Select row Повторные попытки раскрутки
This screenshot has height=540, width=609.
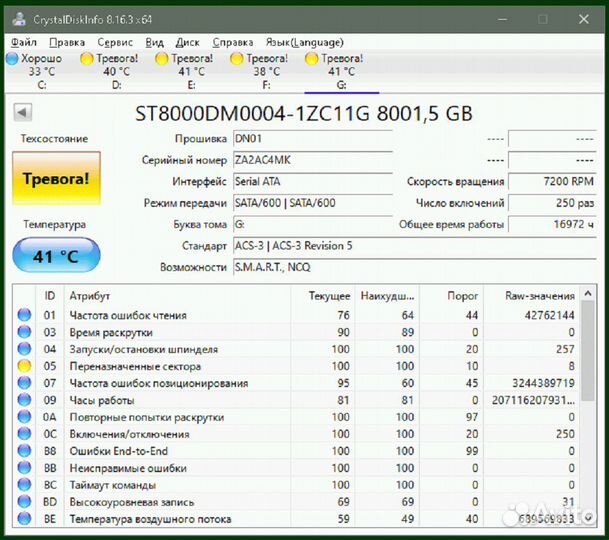[x=296, y=417]
